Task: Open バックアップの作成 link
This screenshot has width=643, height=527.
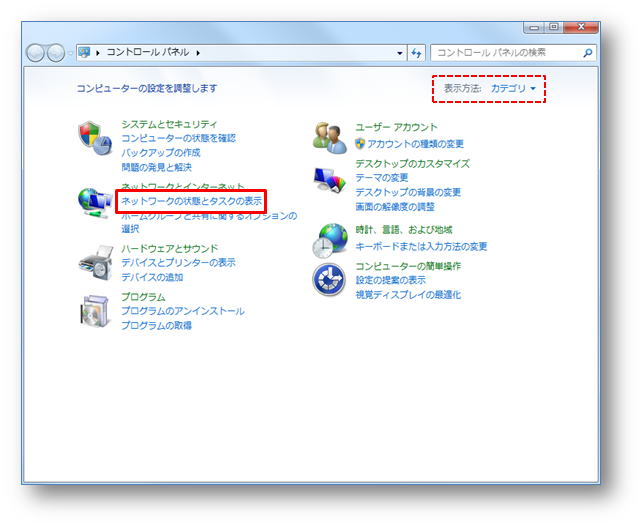Action: pos(161,153)
